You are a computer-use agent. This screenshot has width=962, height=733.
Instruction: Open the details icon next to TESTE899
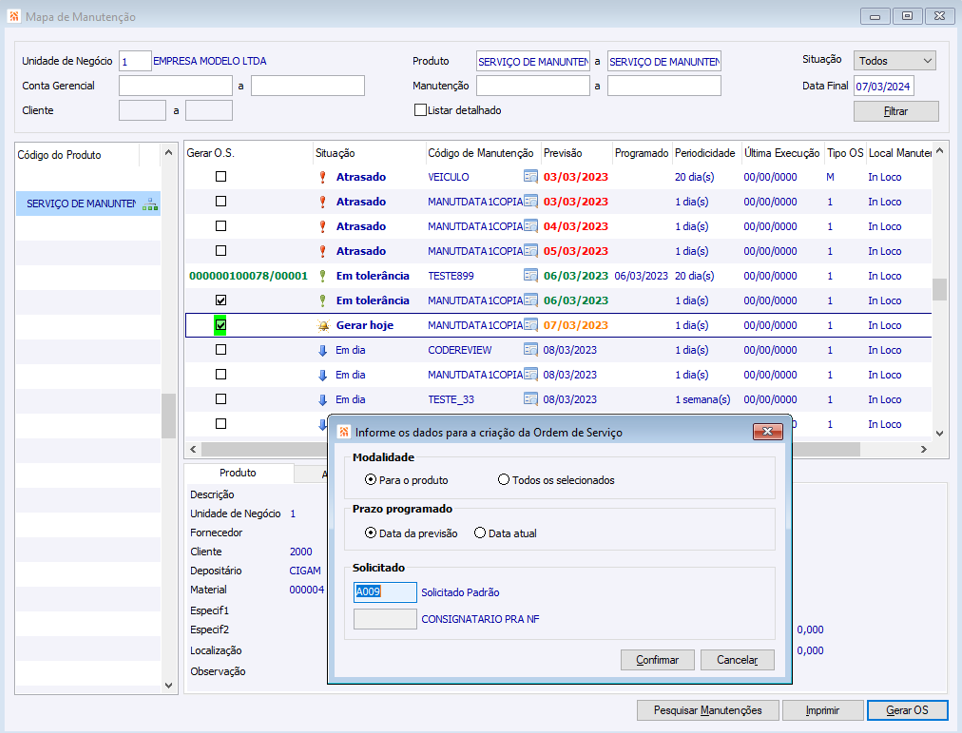point(531,276)
